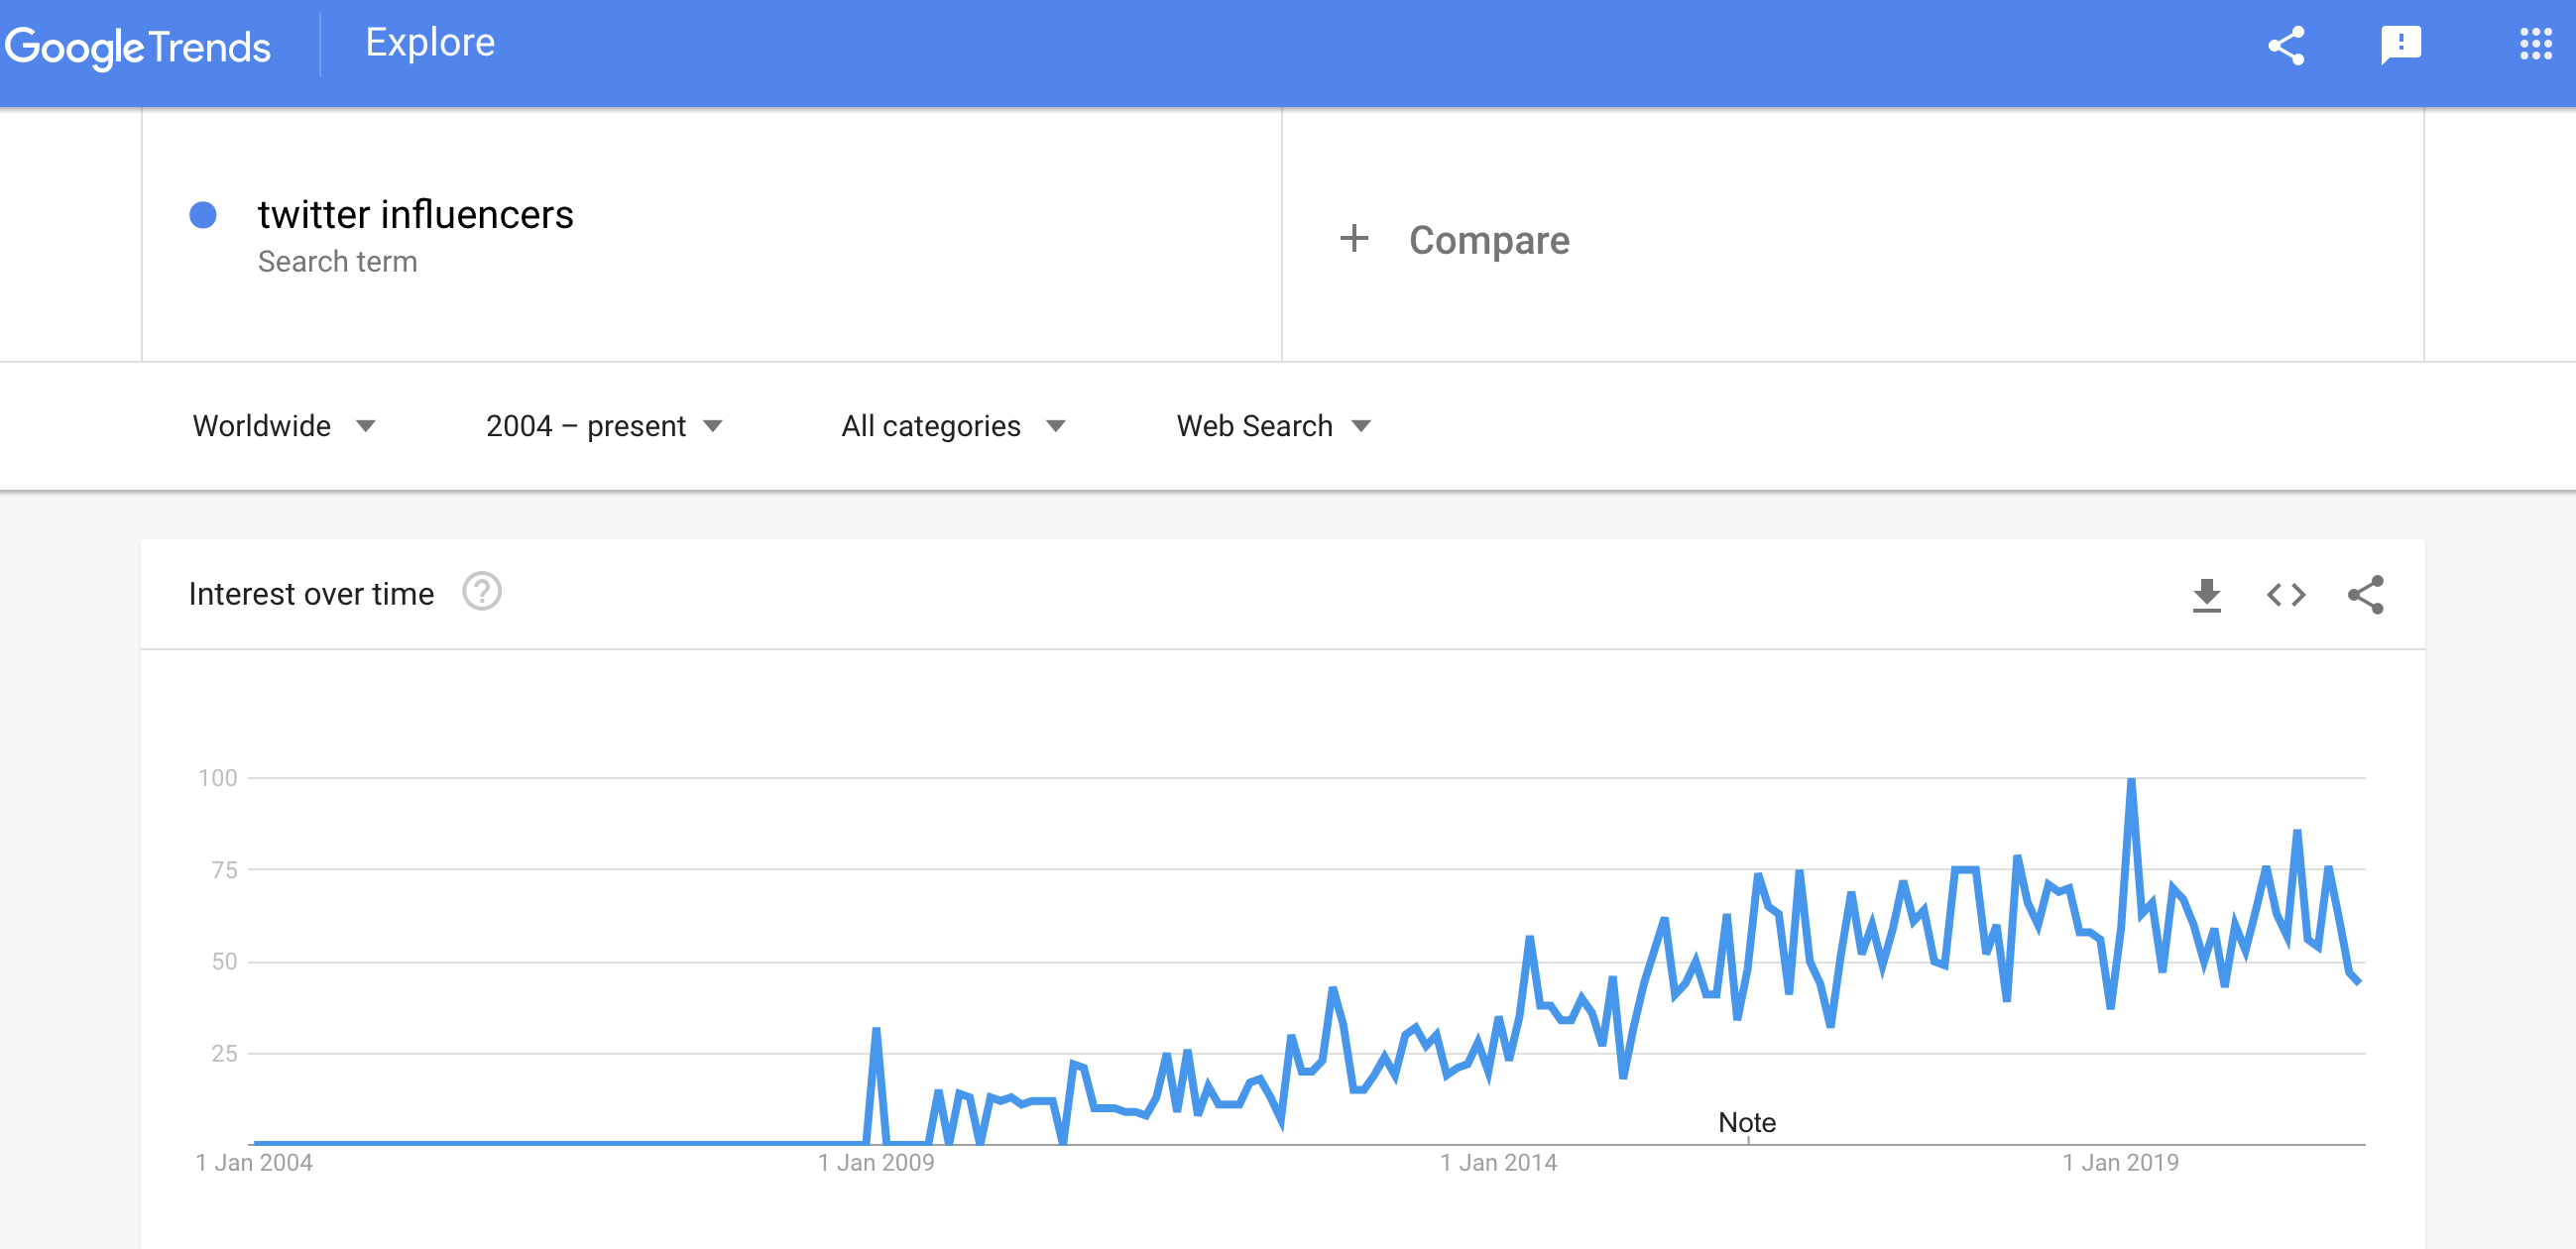The image size is (2576, 1249).
Task: Click the blue color dot beside twitter influencers
Action: 203,215
